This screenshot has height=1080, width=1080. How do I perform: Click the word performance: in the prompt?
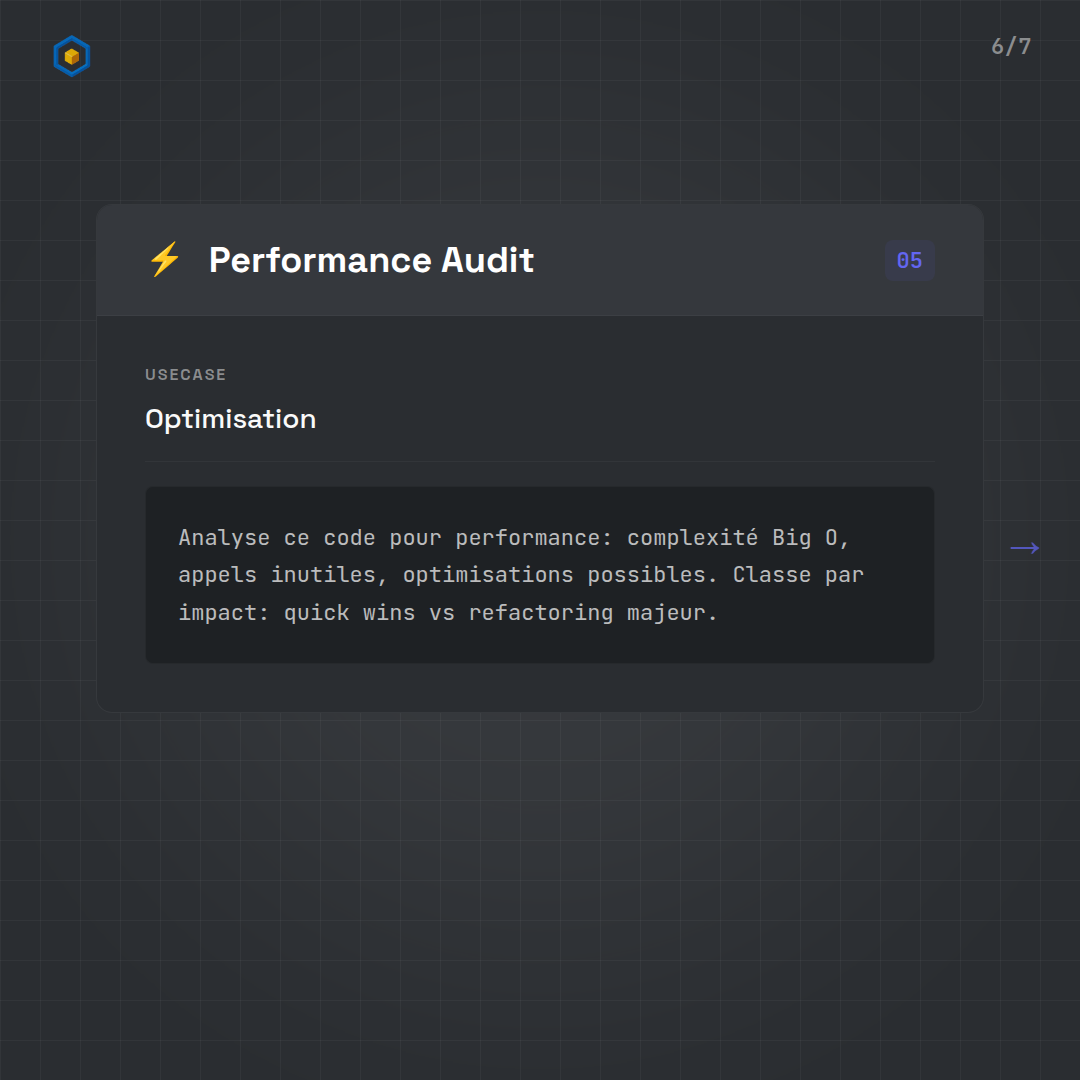coord(534,538)
